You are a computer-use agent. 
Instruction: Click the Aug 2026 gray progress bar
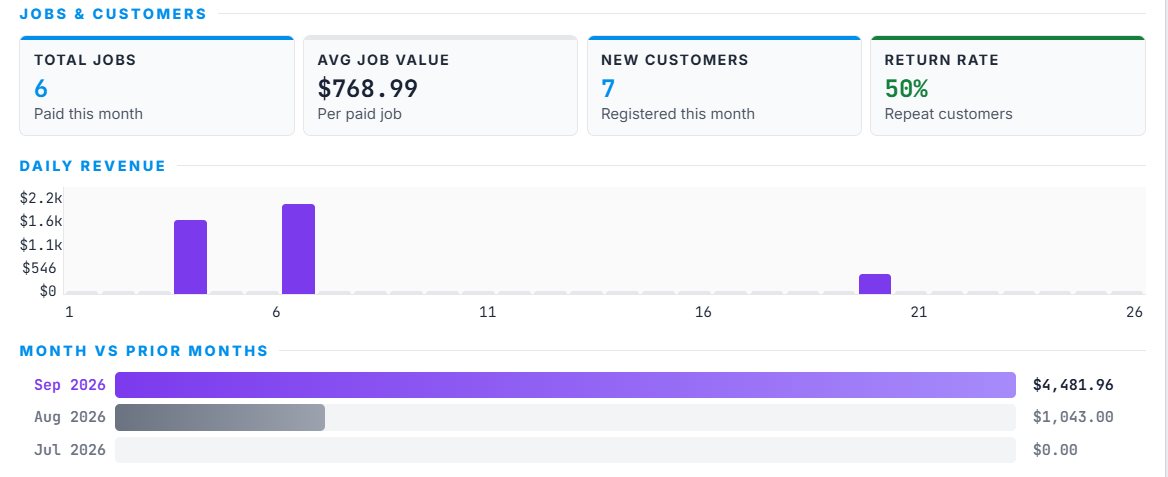[220, 417]
